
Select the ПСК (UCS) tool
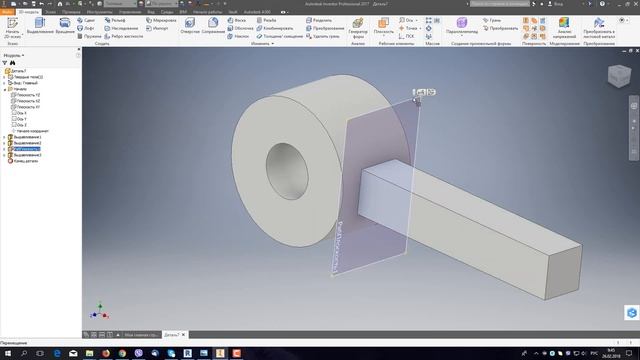coord(407,36)
